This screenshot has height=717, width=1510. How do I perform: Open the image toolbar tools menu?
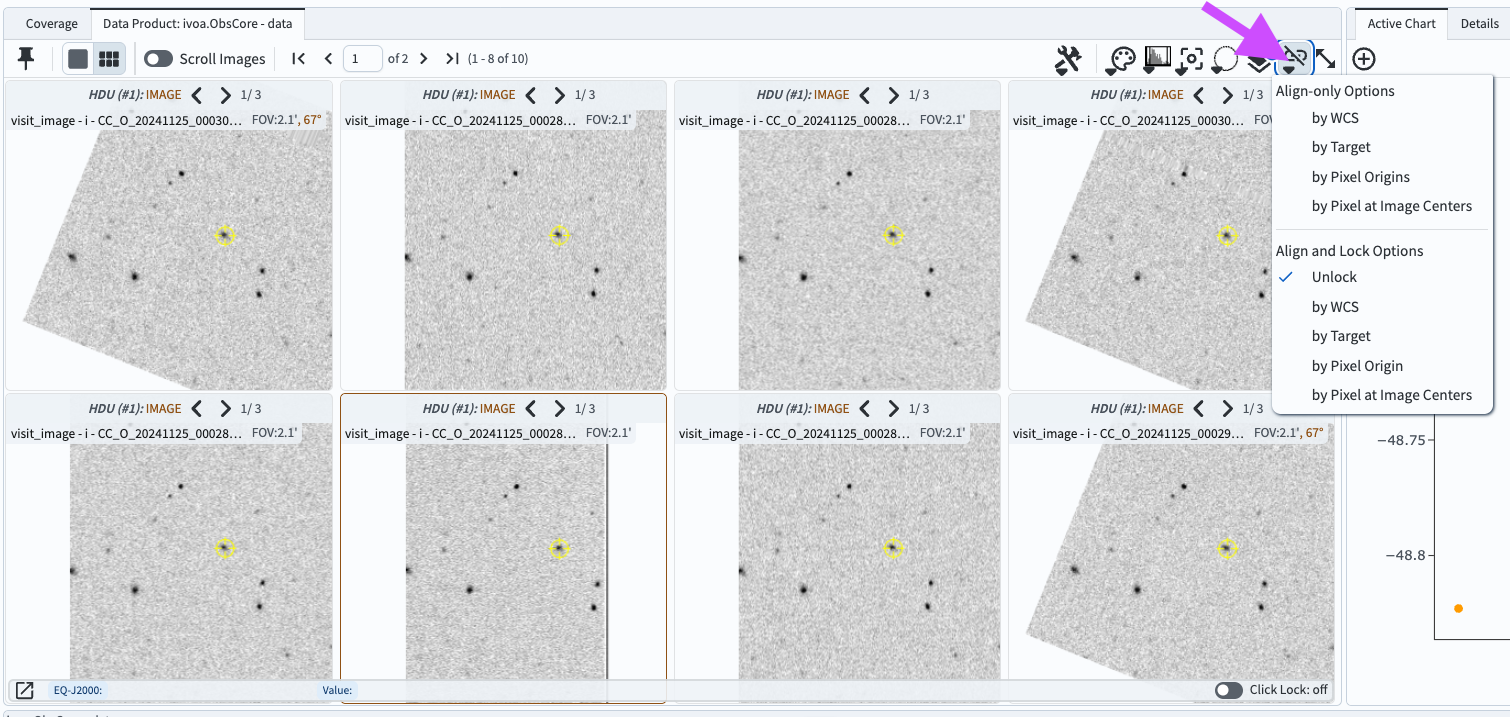(x=1067, y=58)
